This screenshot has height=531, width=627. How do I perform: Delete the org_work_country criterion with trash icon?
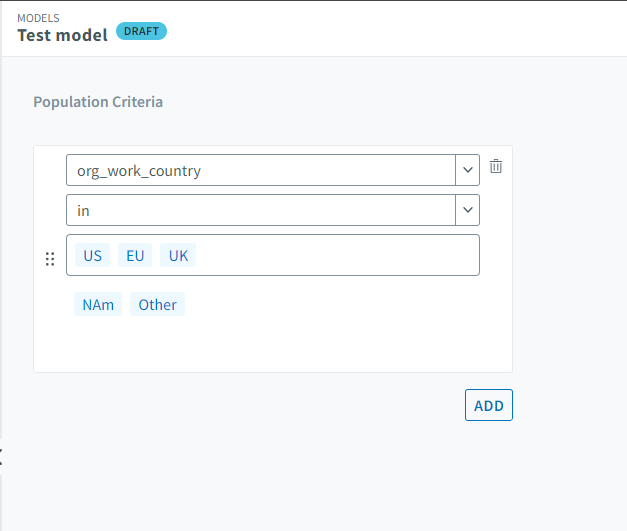[496, 168]
